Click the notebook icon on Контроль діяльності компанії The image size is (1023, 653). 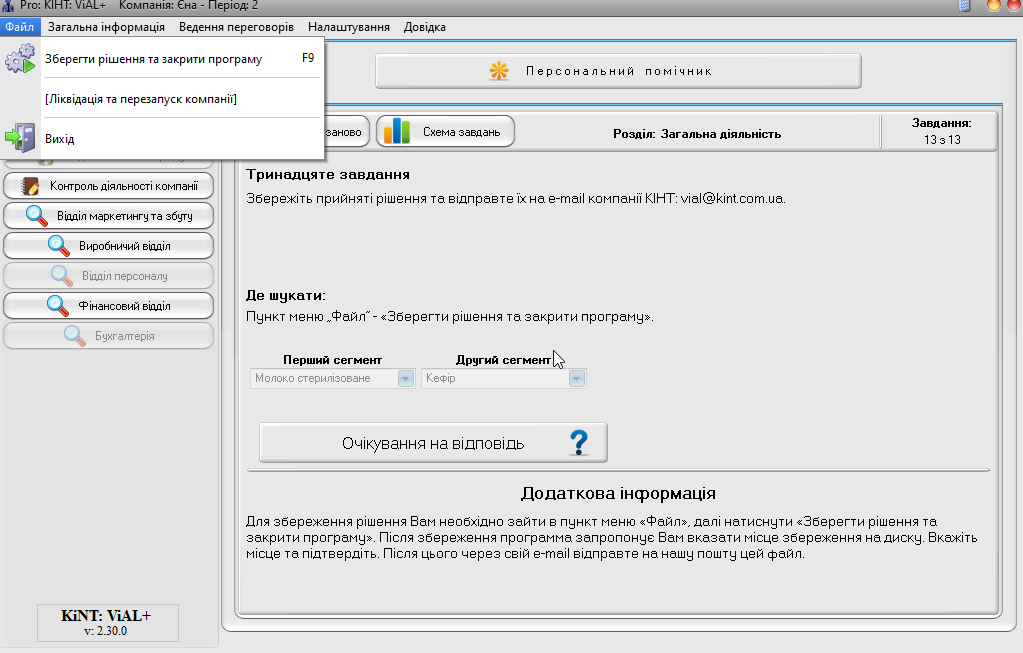[x=30, y=186]
